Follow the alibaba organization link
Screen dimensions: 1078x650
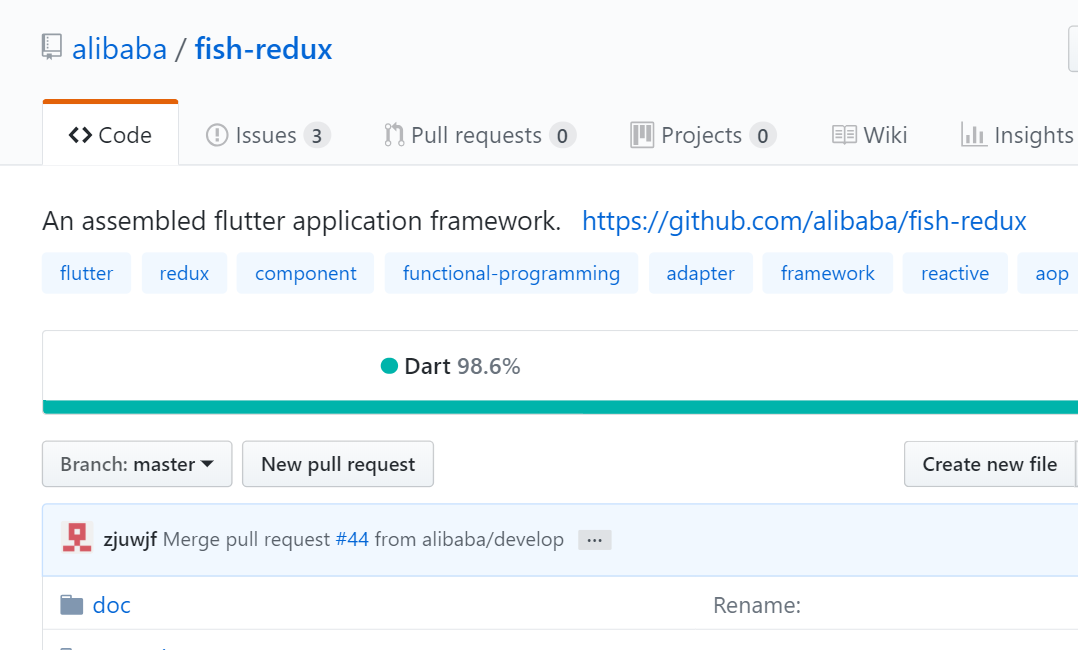pos(119,48)
